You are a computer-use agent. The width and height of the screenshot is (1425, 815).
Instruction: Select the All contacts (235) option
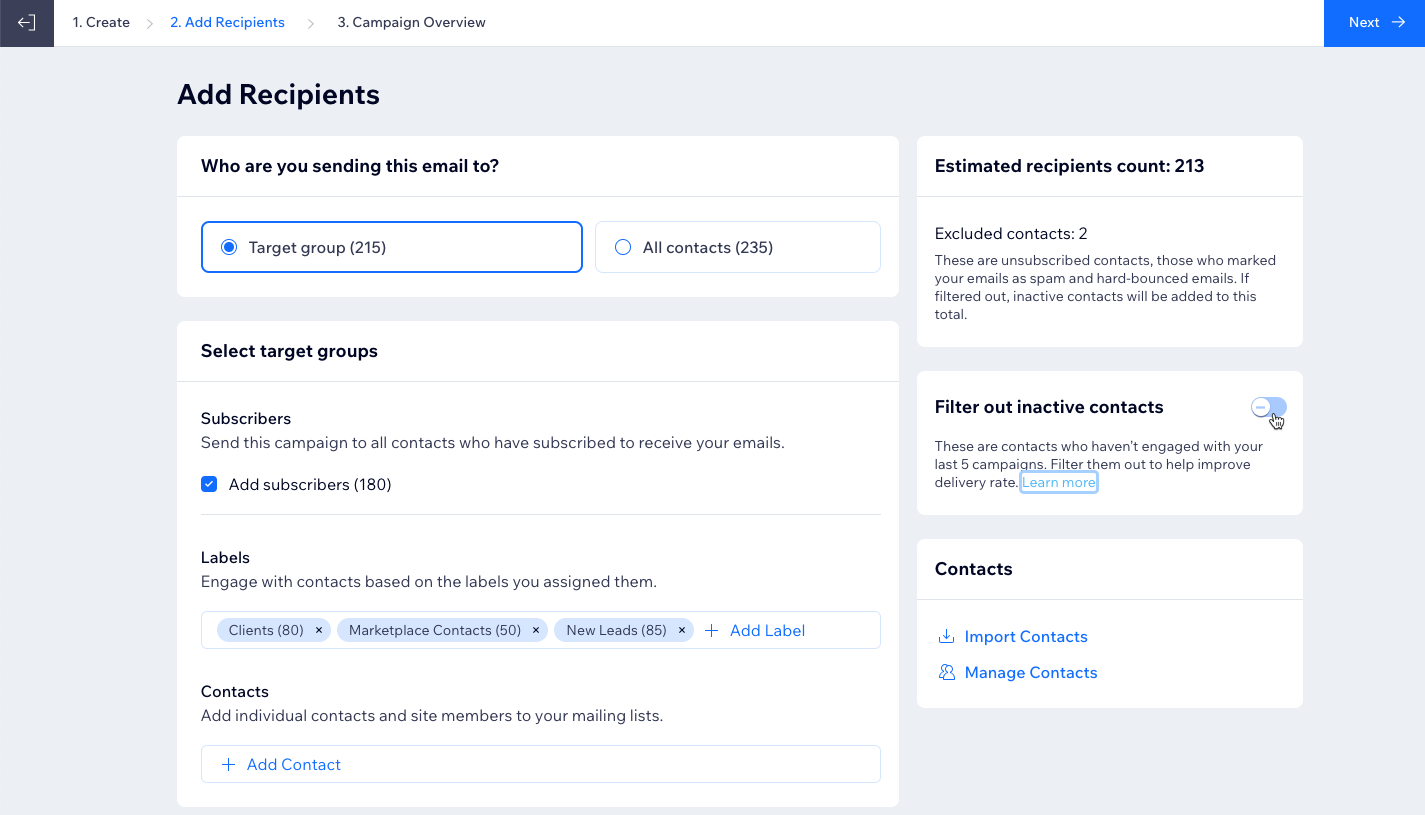[623, 247]
